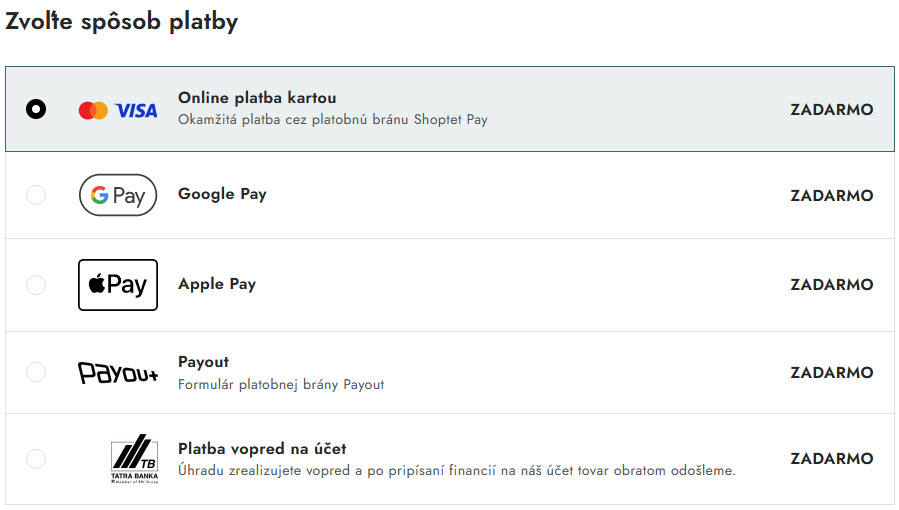Click the Payout brand logo
This screenshot has height=510, width=899.
(x=118, y=372)
